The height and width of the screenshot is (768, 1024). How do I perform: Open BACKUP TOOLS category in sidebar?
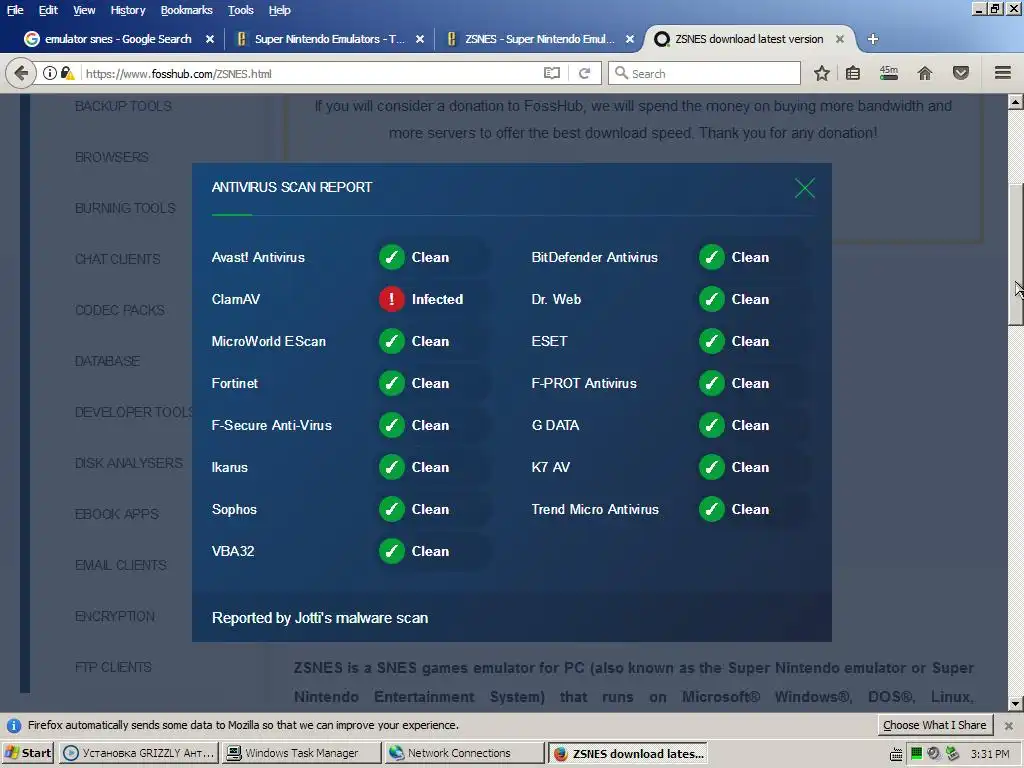tap(123, 106)
